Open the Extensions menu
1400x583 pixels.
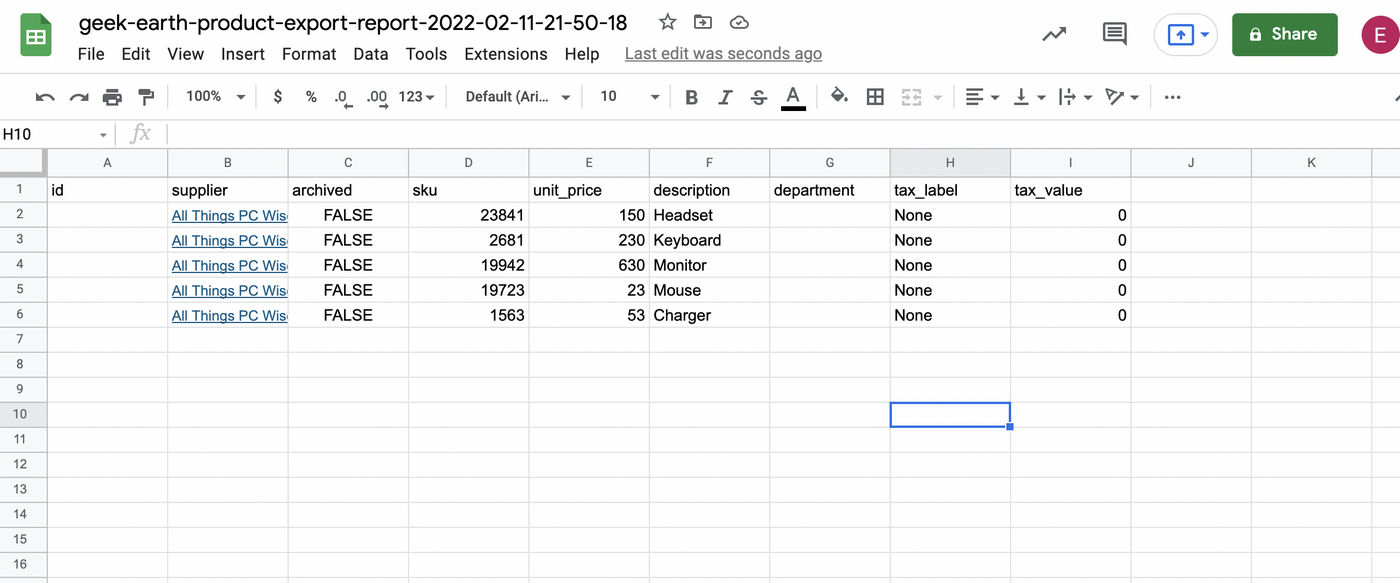pos(505,54)
